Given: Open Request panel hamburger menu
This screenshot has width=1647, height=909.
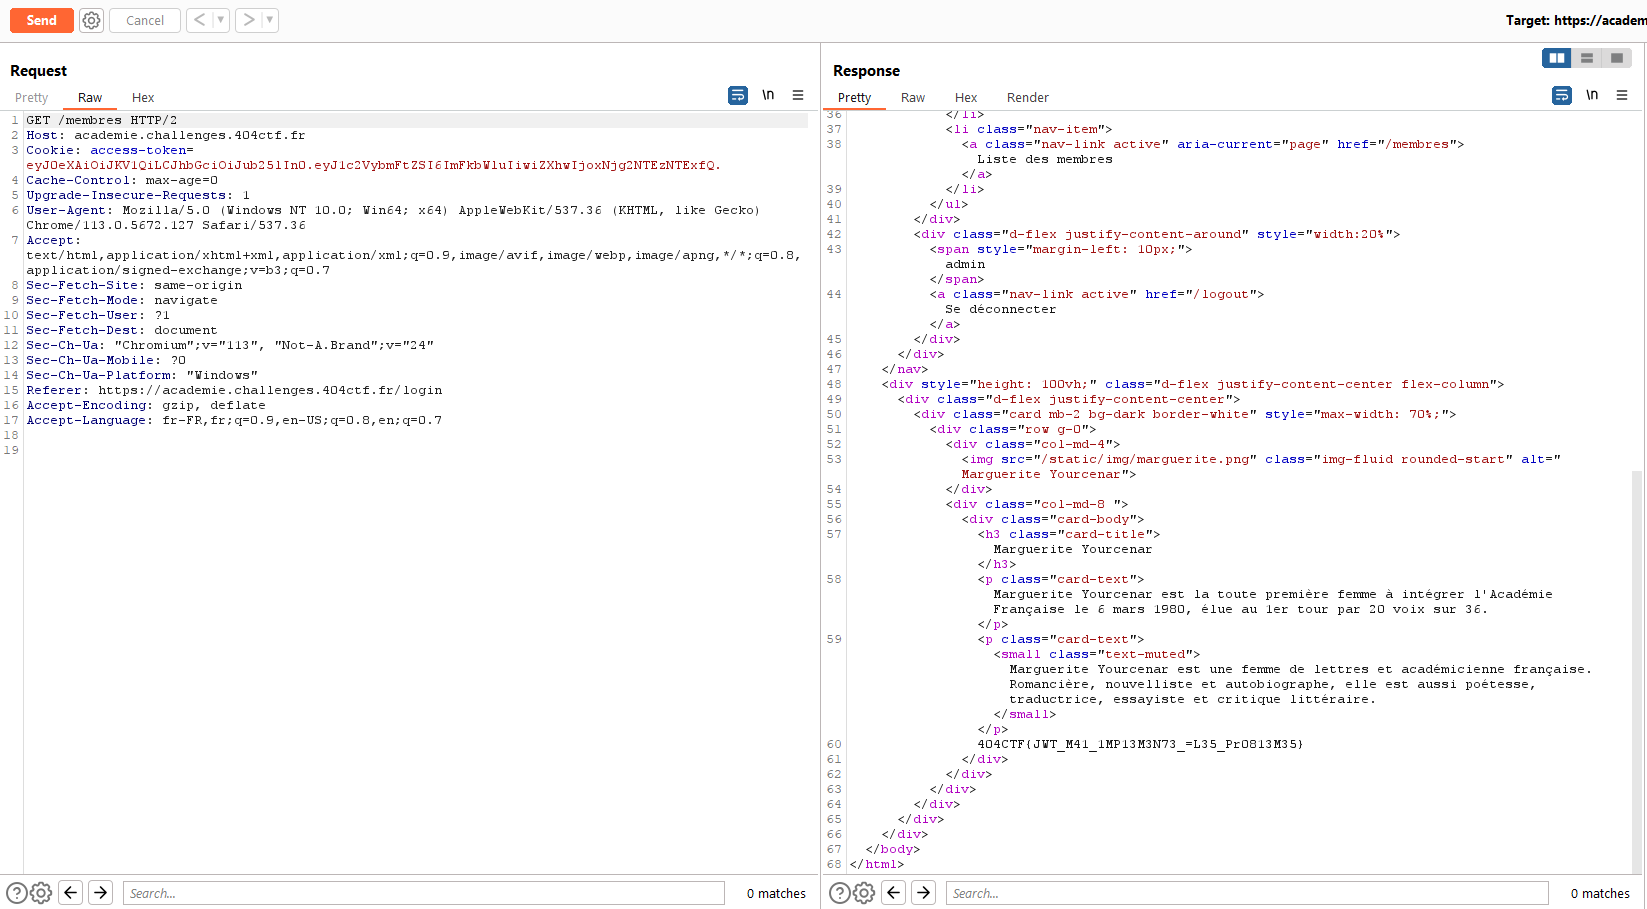Looking at the screenshot, I should [798, 95].
